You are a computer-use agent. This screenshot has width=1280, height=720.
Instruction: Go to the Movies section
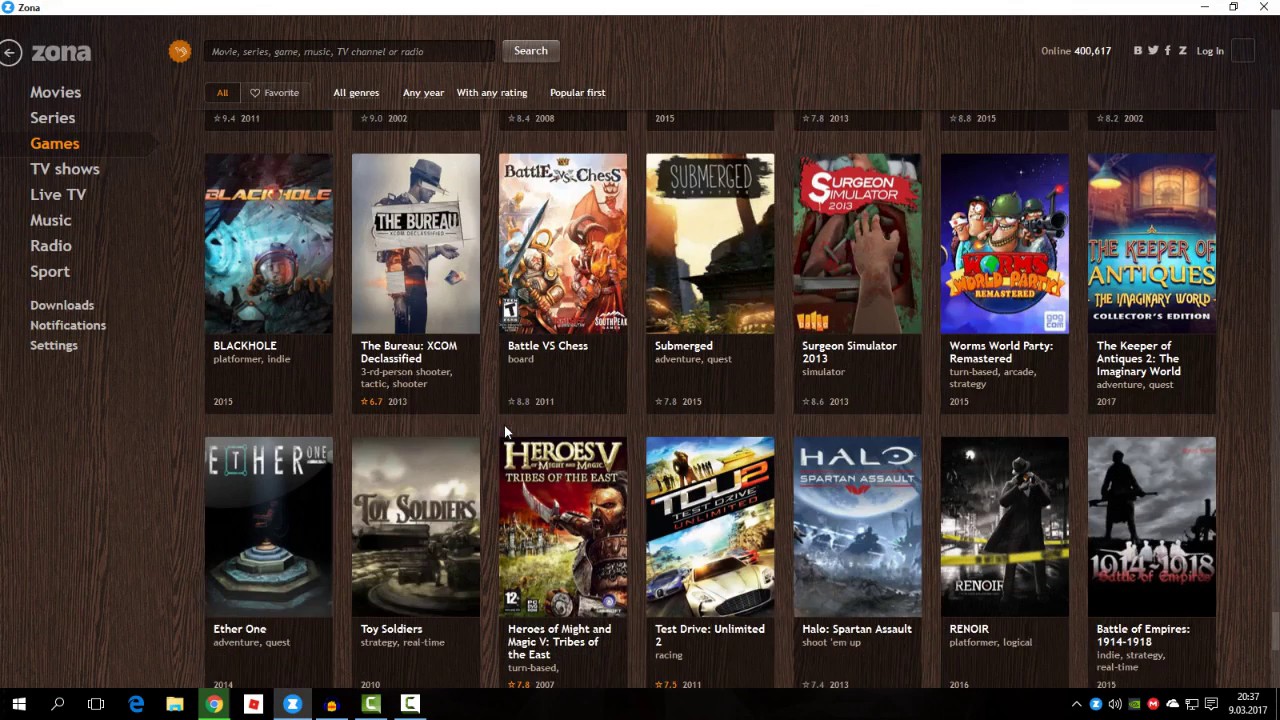(x=55, y=92)
